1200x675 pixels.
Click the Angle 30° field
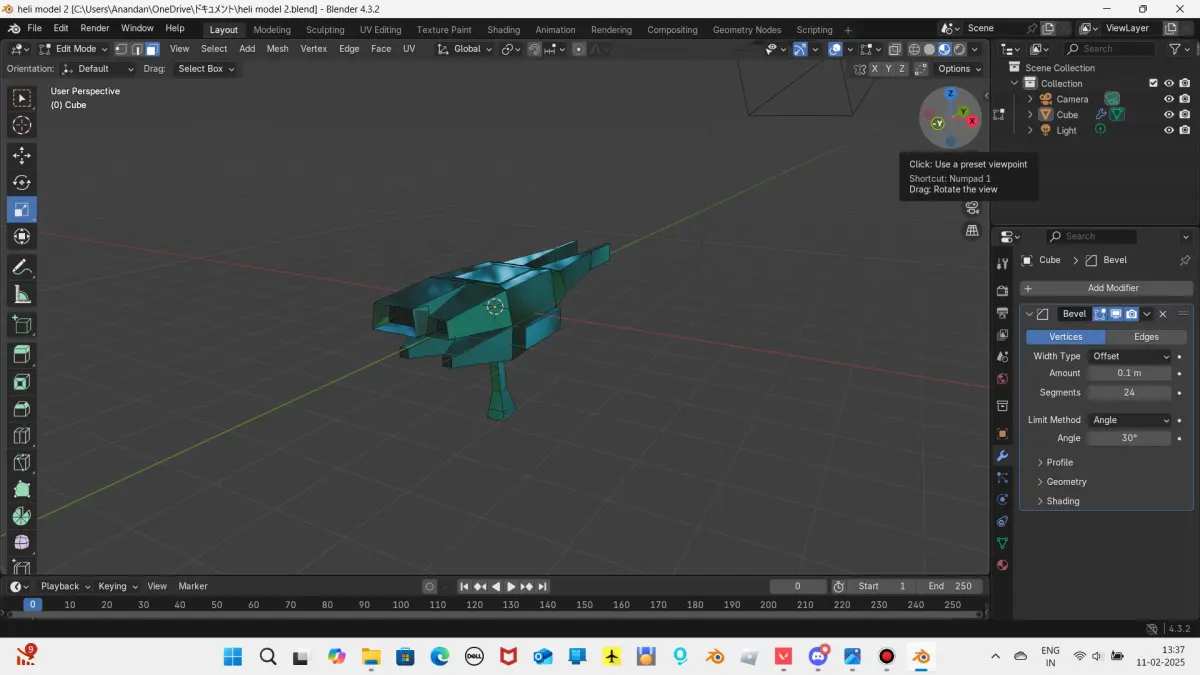click(x=1130, y=438)
